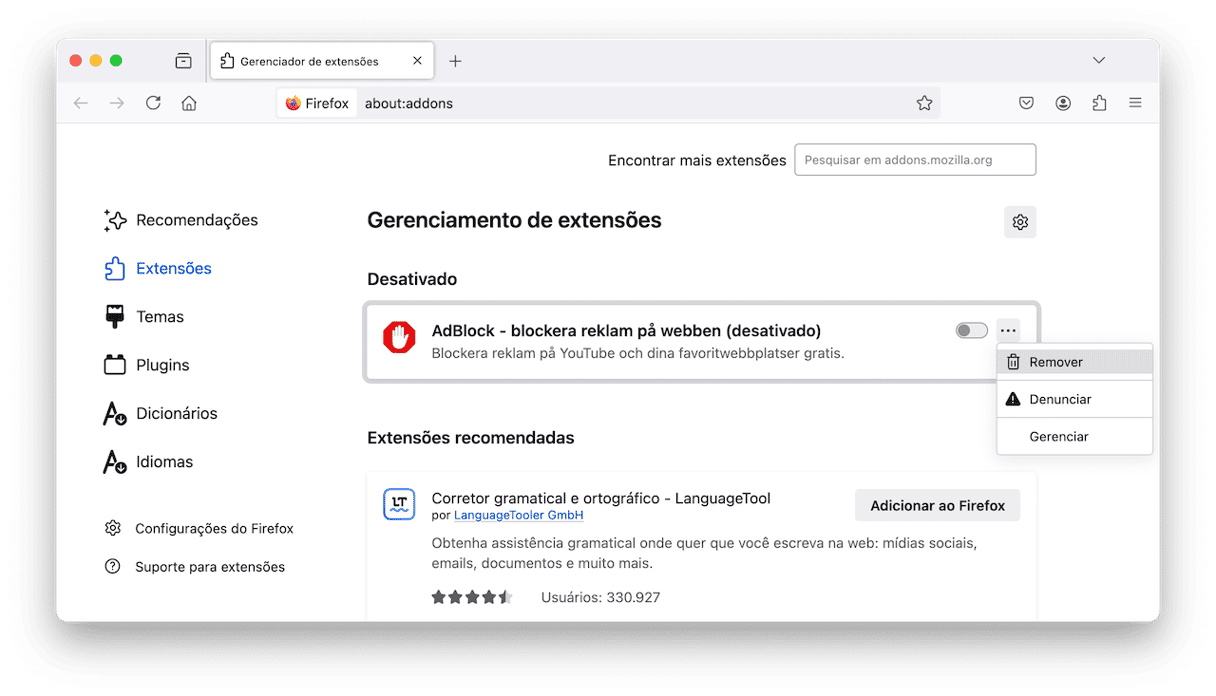Choose Gerenciar from the context menu
This screenshot has width=1216, height=696.
[x=1075, y=436]
